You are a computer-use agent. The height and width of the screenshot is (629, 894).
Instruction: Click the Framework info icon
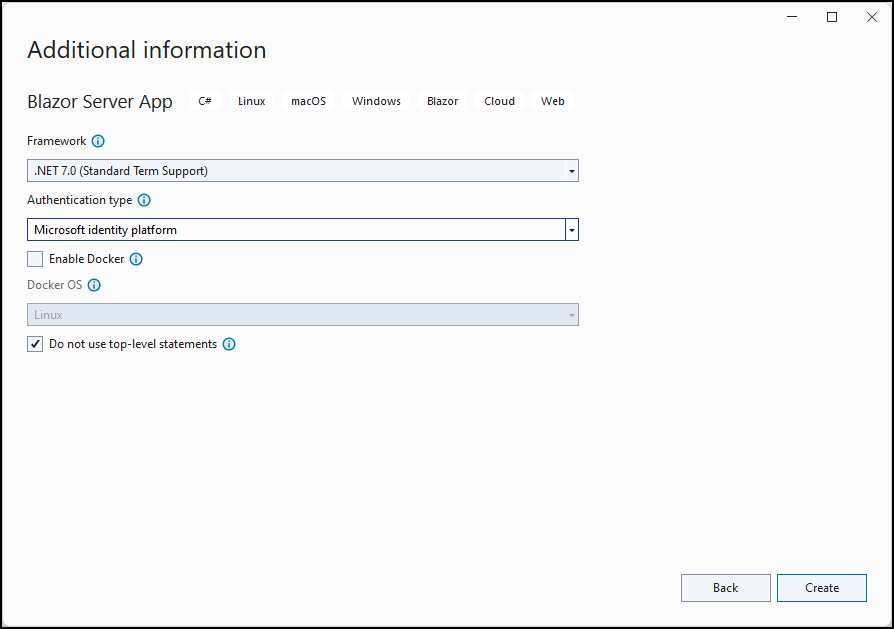[x=98, y=141]
